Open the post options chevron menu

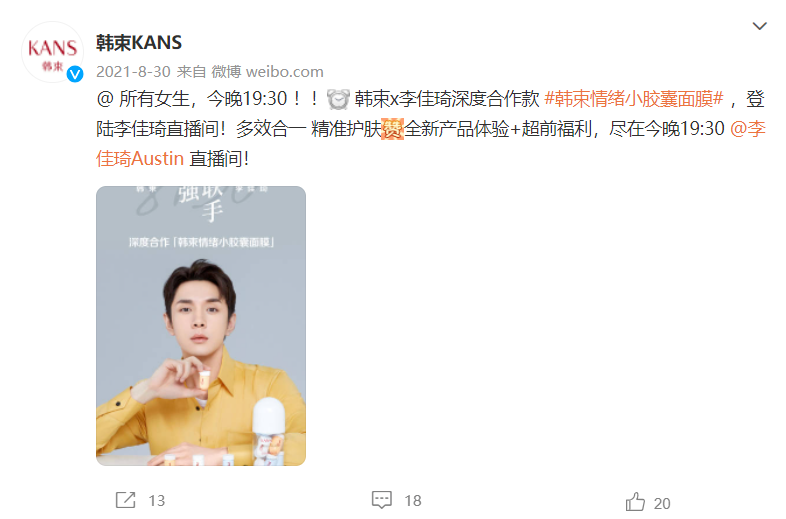(x=759, y=26)
